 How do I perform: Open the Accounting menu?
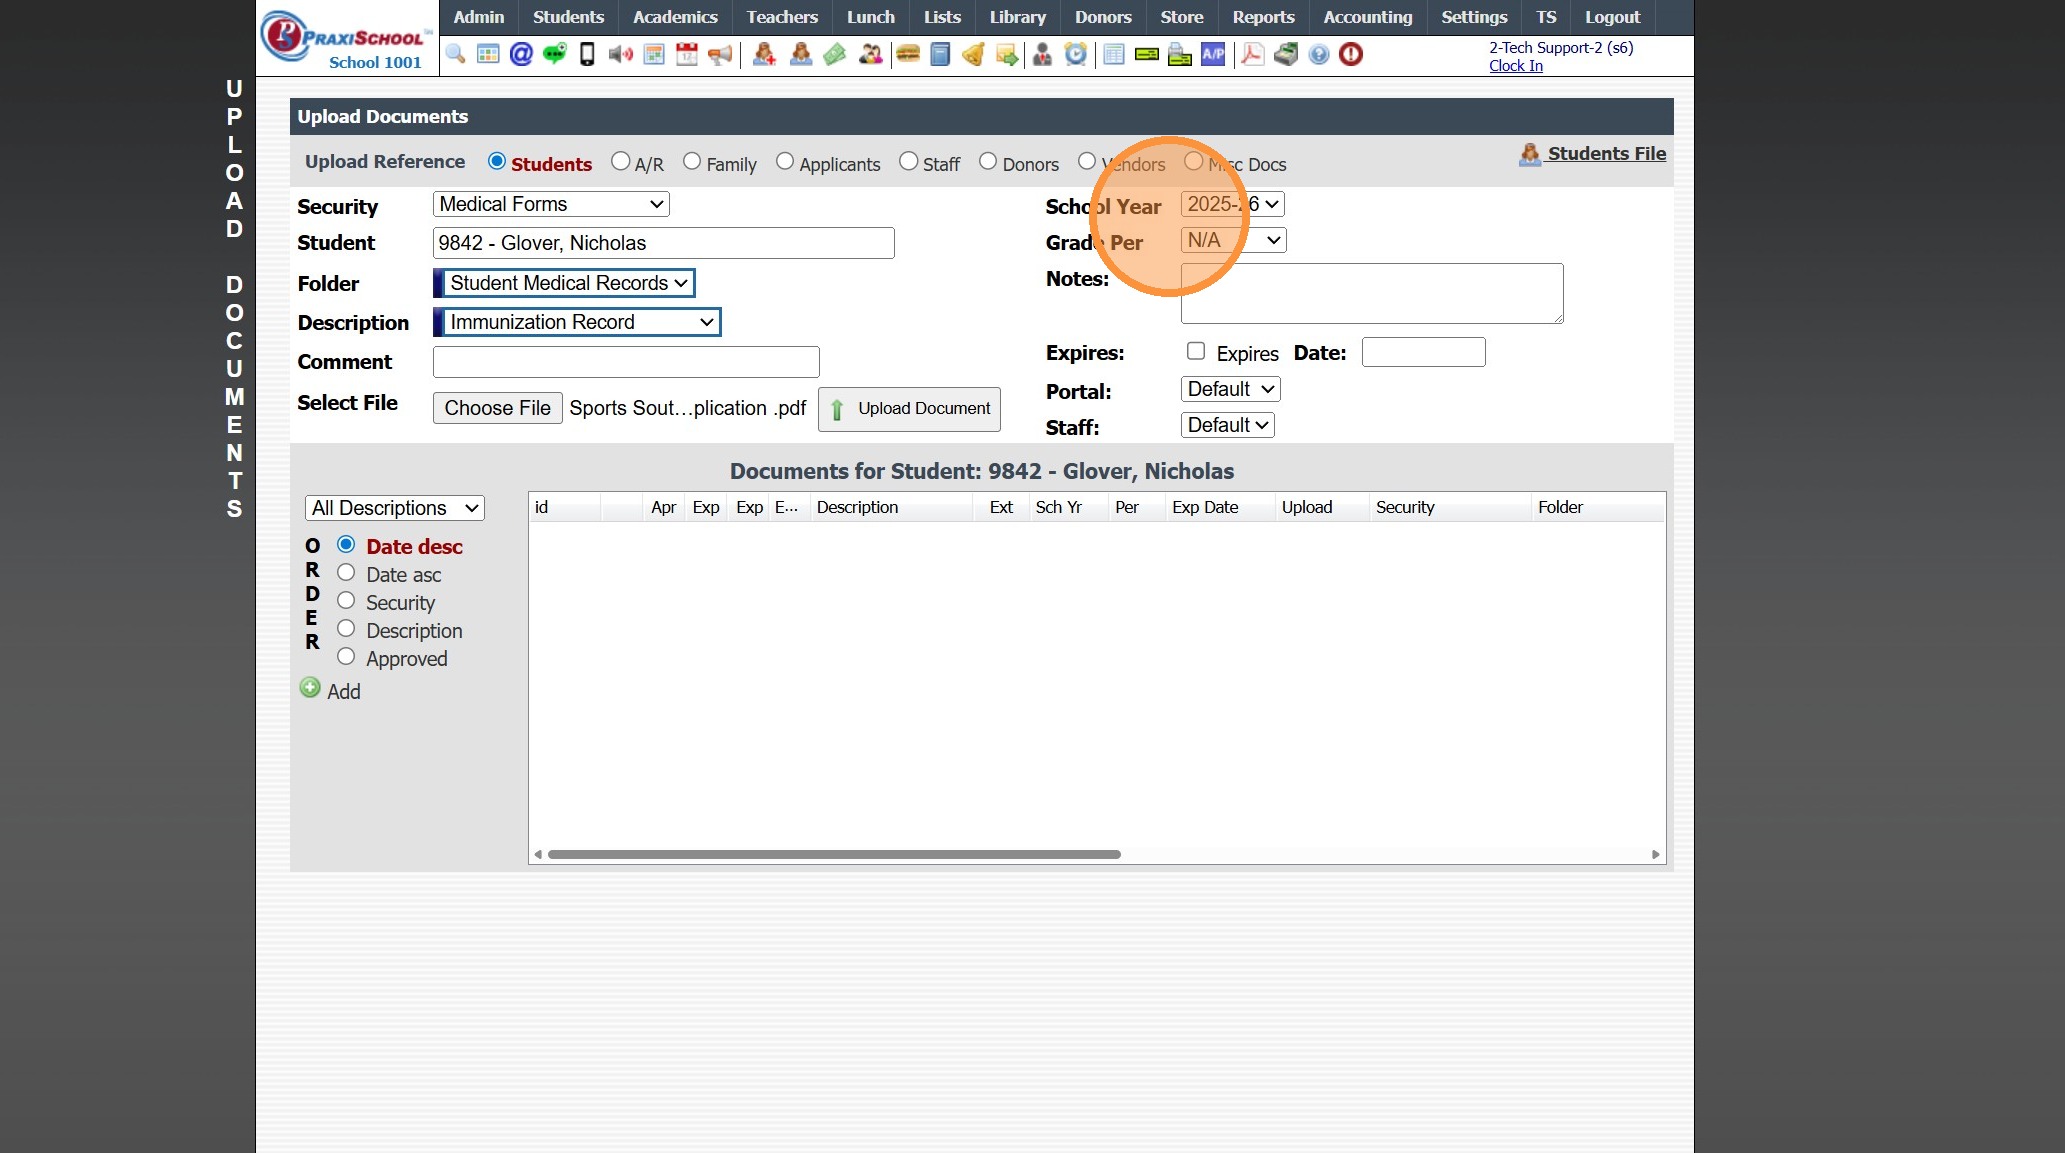1367,17
